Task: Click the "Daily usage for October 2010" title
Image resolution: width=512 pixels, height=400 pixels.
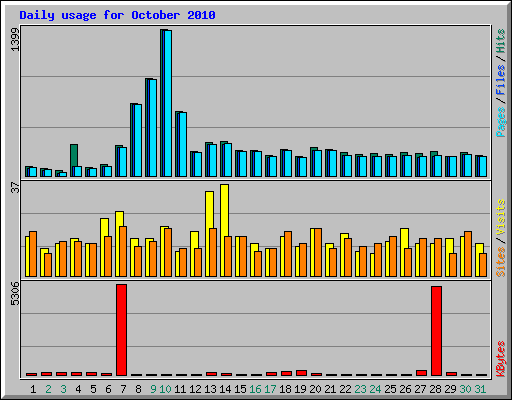Action: coord(117,15)
